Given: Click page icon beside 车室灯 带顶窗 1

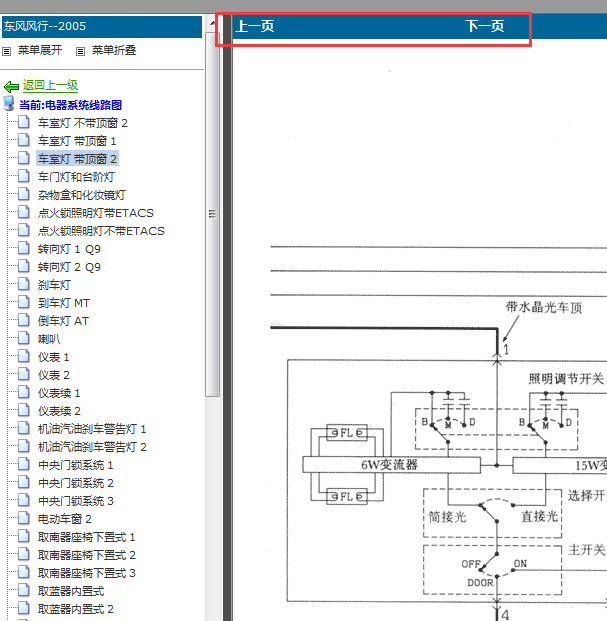Looking at the screenshot, I should tap(24, 140).
